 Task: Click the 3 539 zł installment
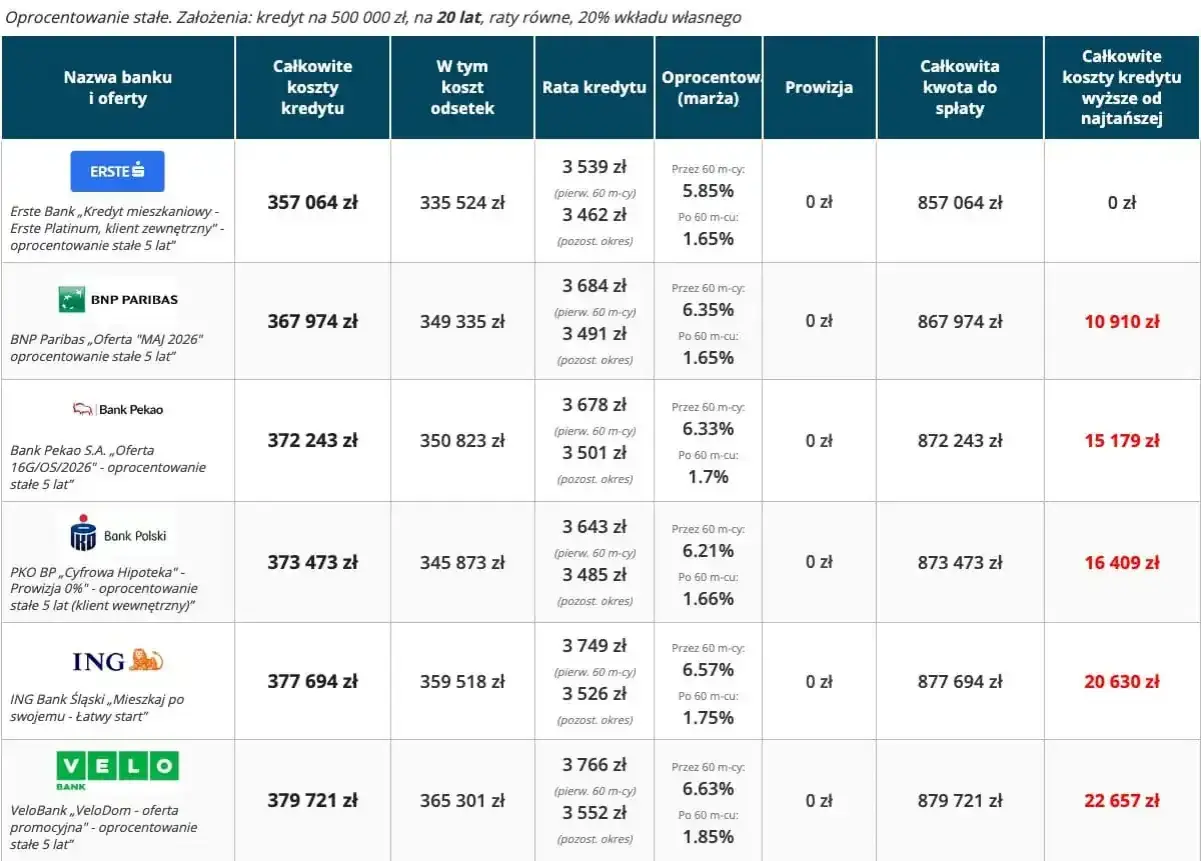pos(595,166)
